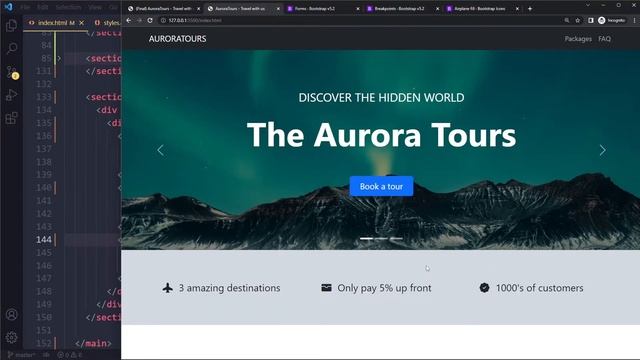Close the Breakpoints Bootstrap browser tab
Viewport: 640px width, 360px height.
pos(437,9)
